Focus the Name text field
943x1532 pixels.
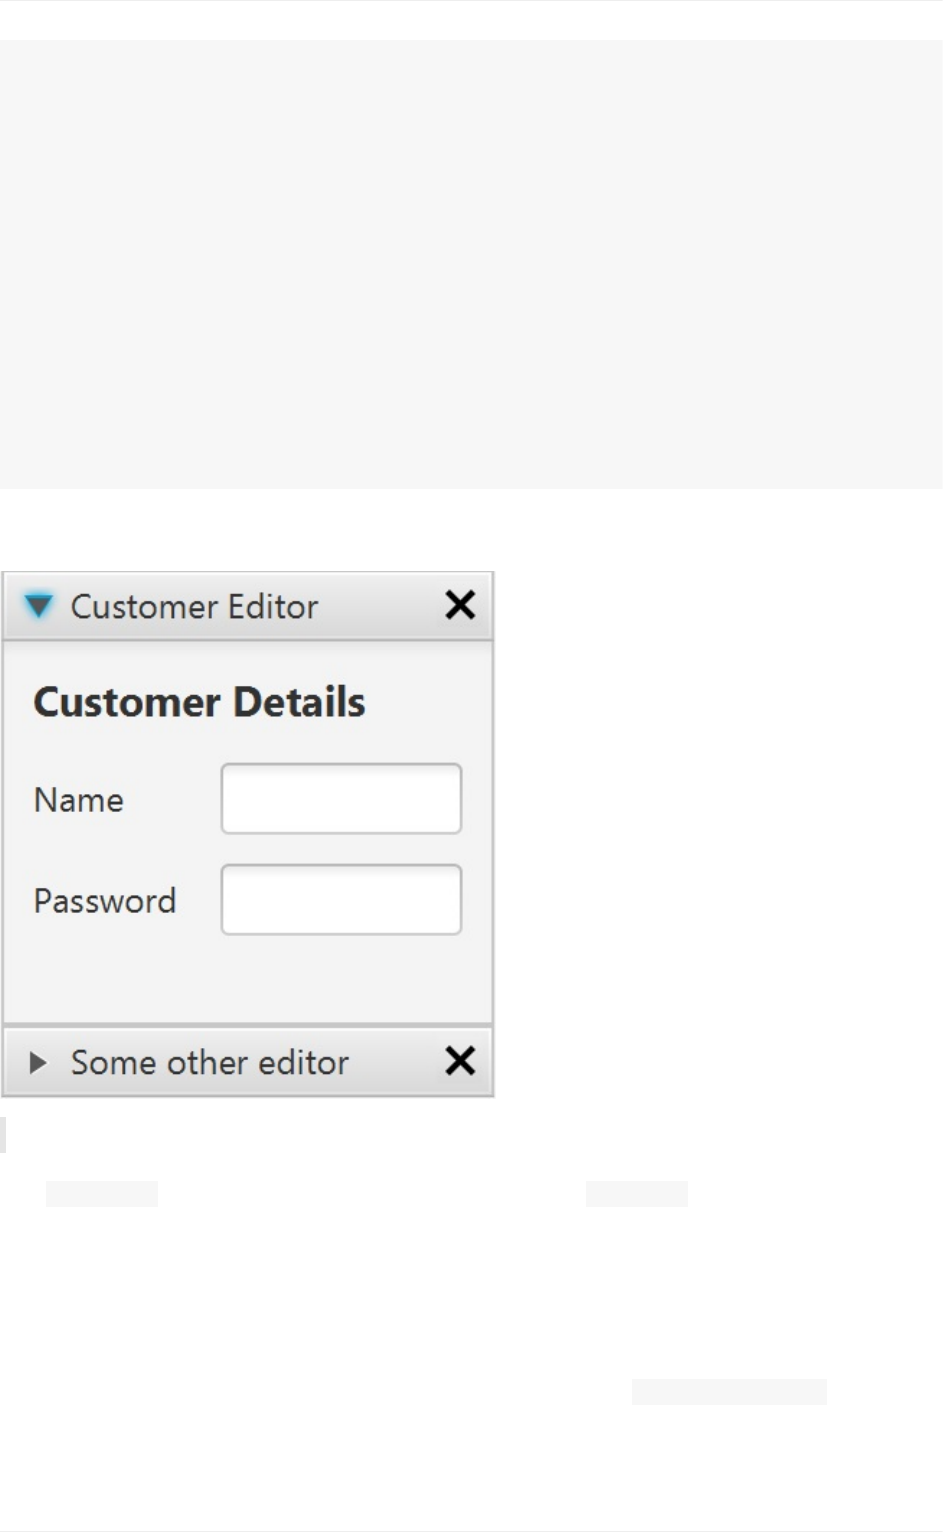tap(341, 799)
